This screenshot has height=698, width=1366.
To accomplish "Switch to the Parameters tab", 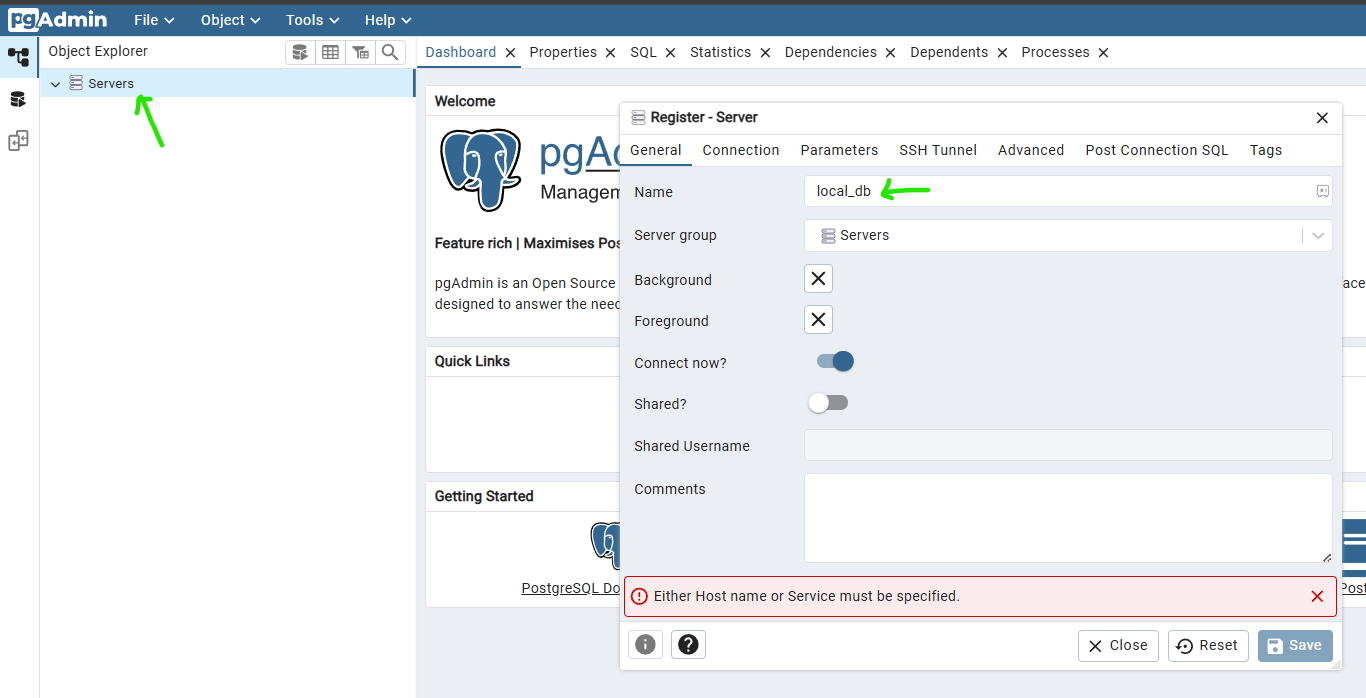I will coord(839,150).
